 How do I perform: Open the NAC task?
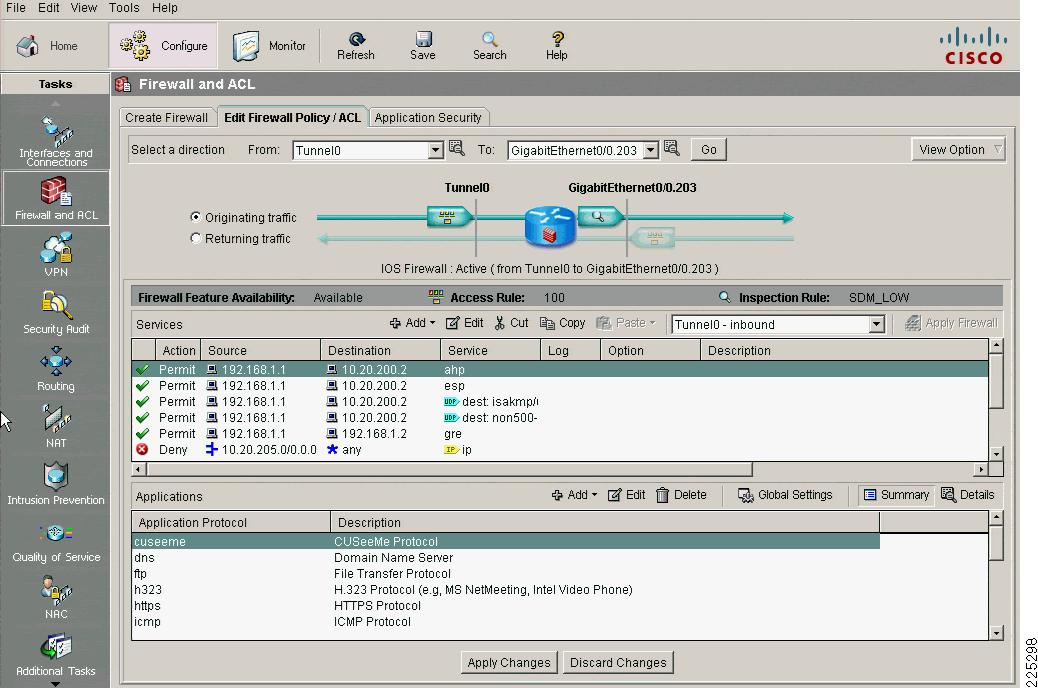[x=56, y=597]
